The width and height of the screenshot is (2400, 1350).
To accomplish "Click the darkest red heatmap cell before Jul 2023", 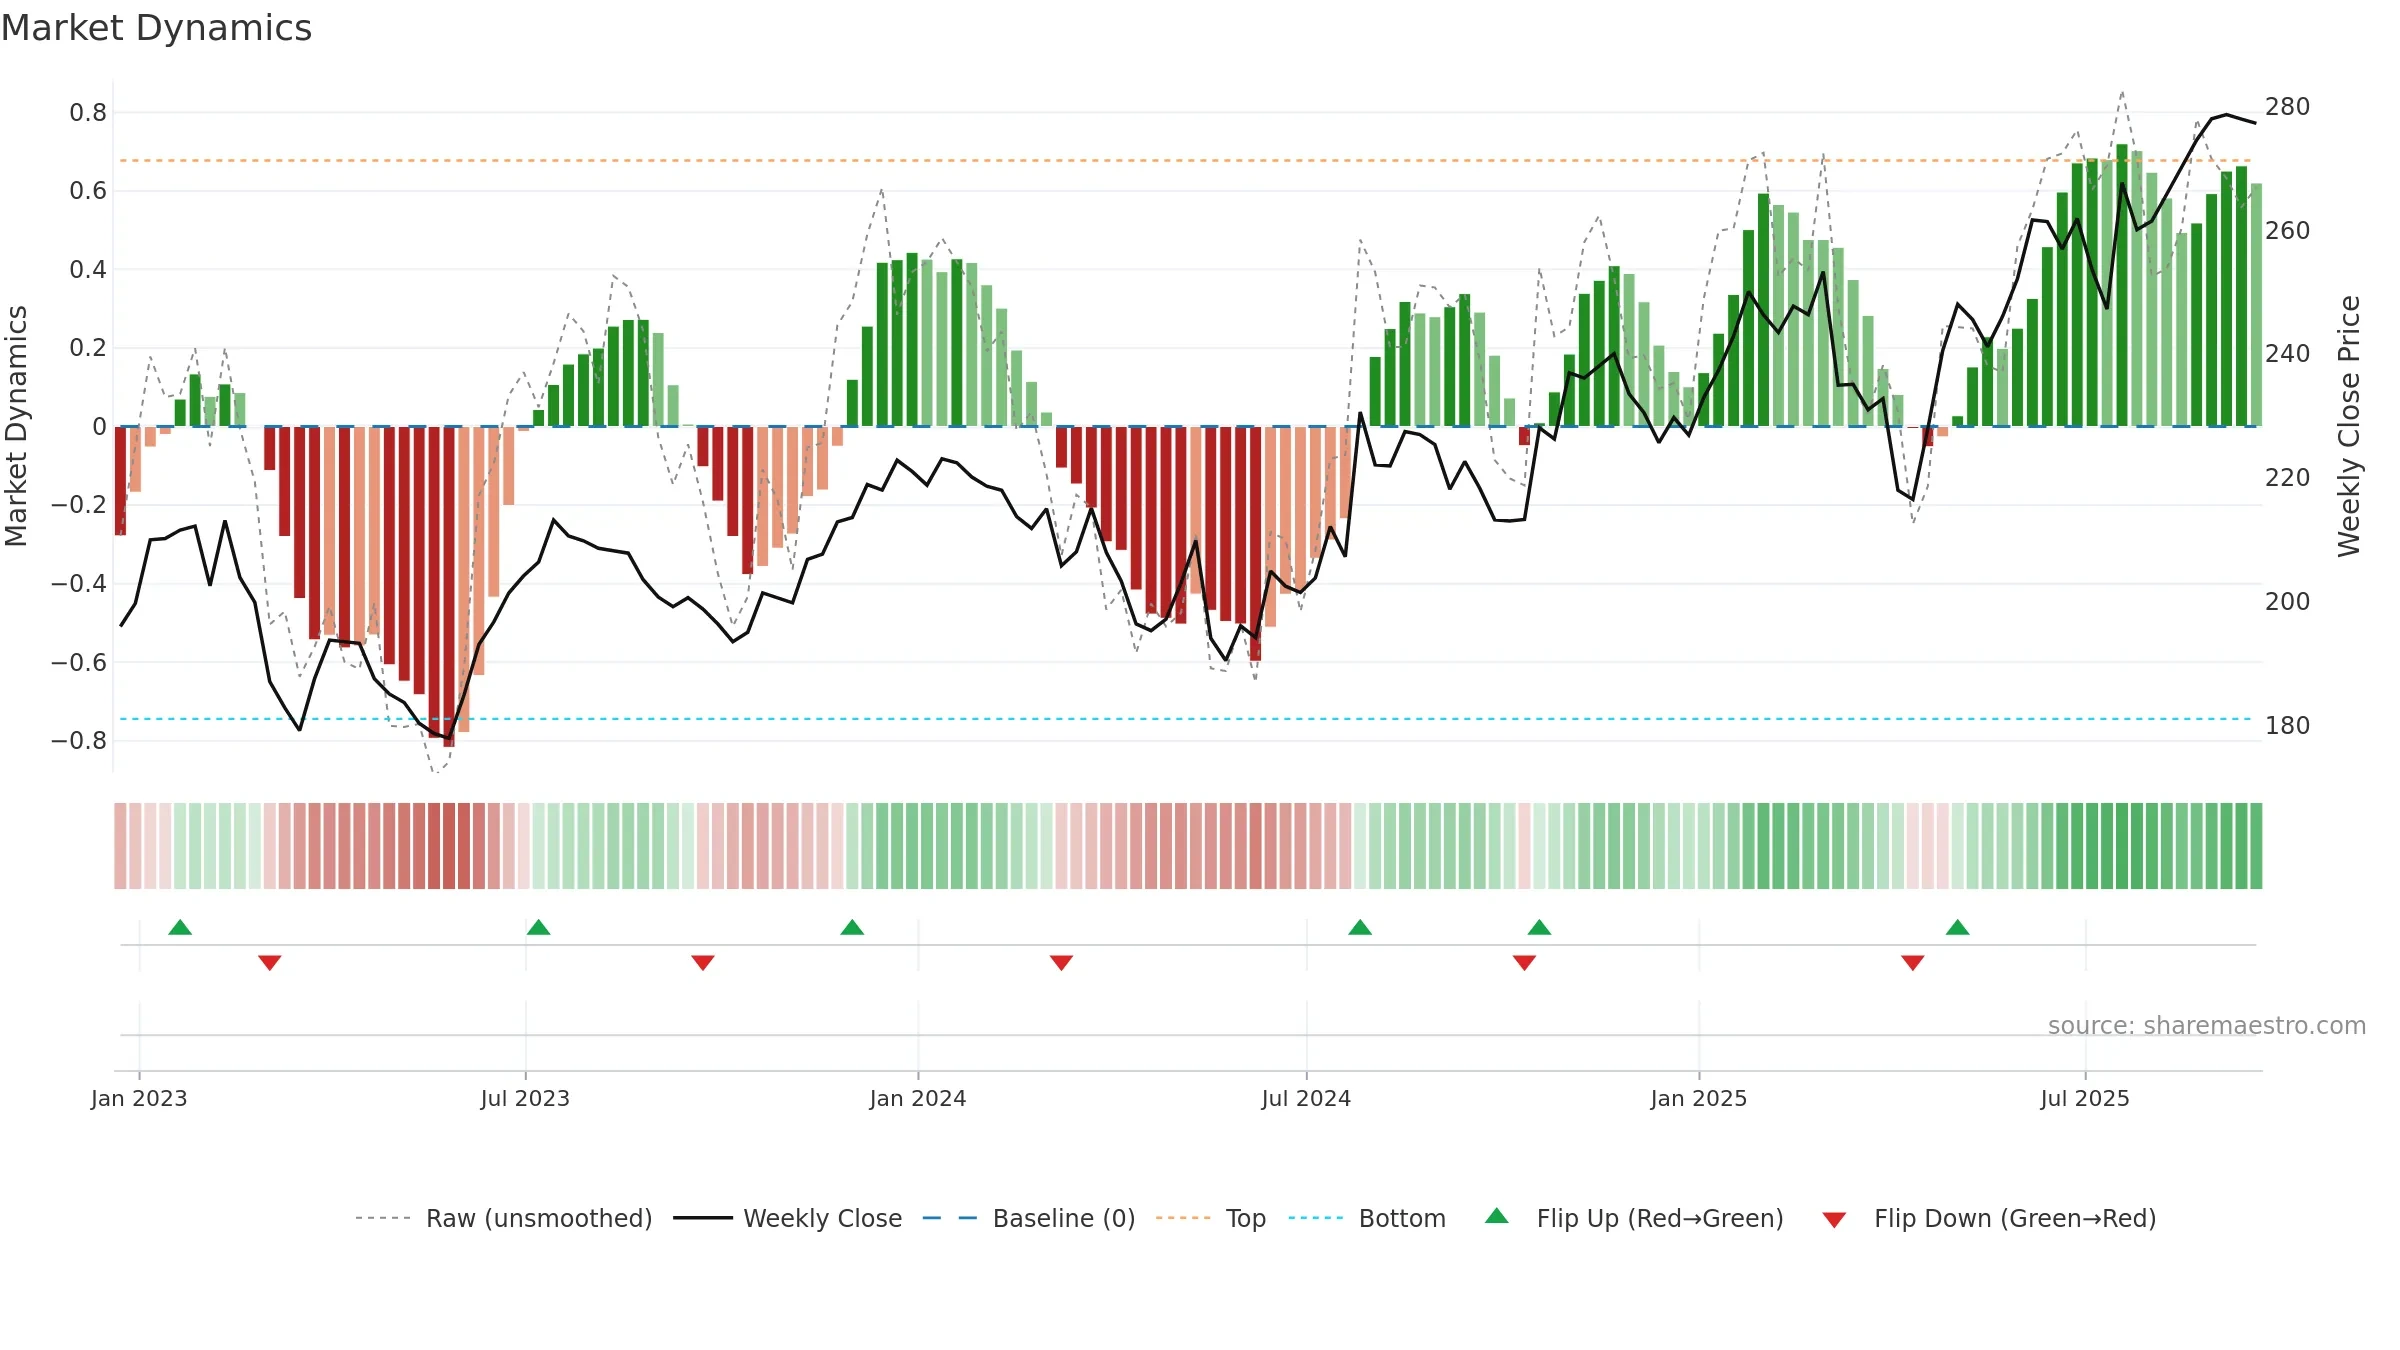I will point(449,846).
